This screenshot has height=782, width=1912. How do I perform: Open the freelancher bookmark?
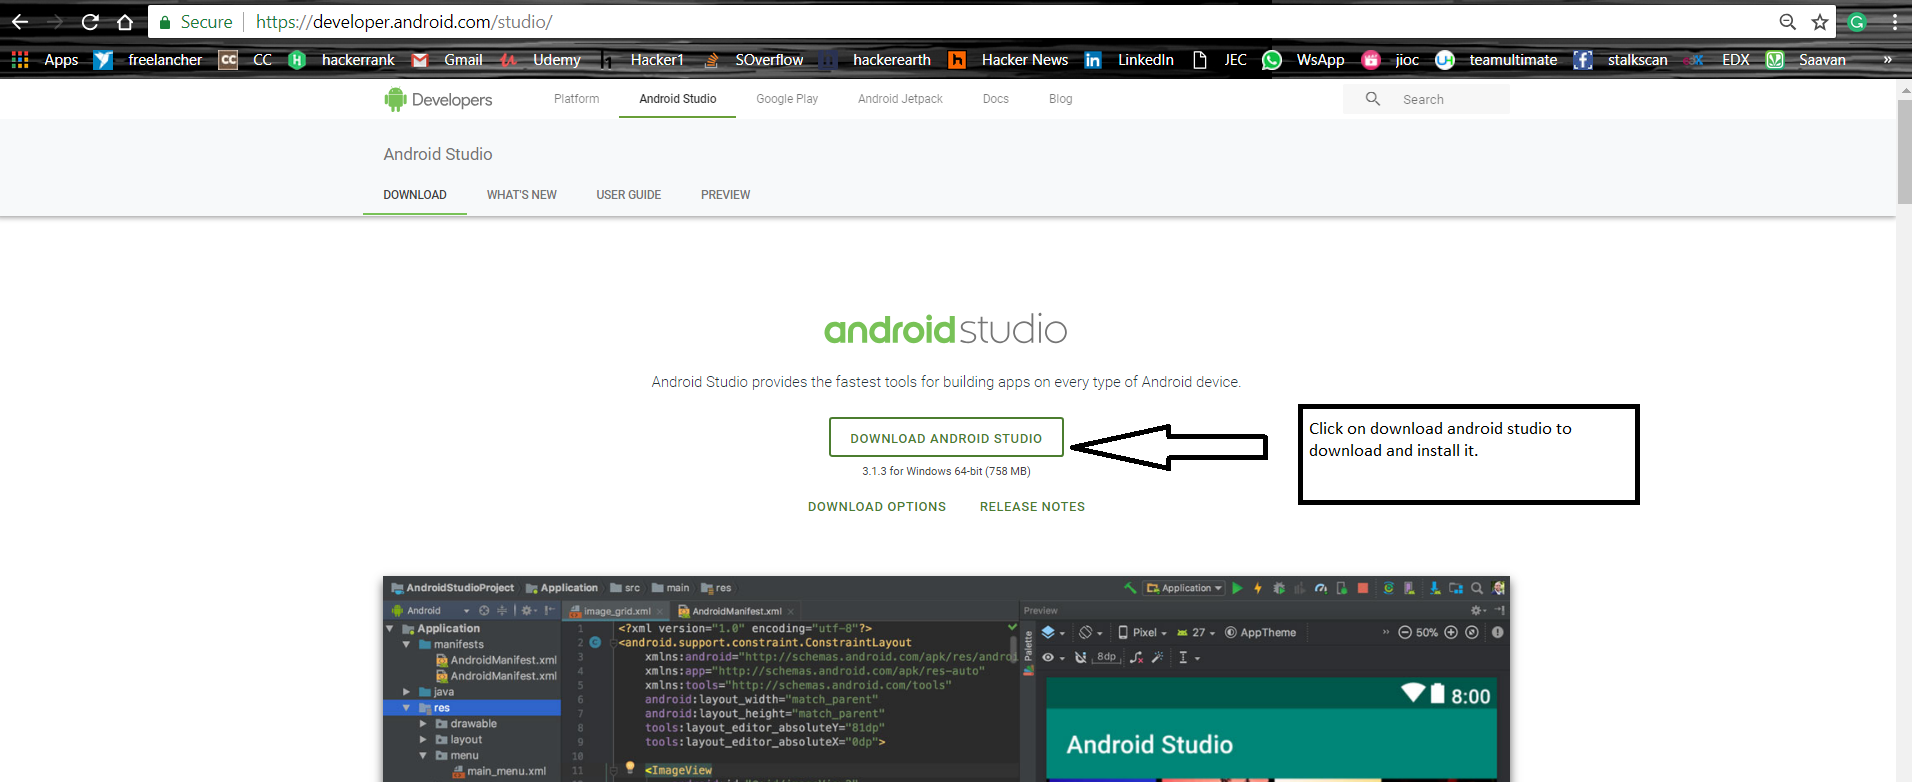[148, 60]
